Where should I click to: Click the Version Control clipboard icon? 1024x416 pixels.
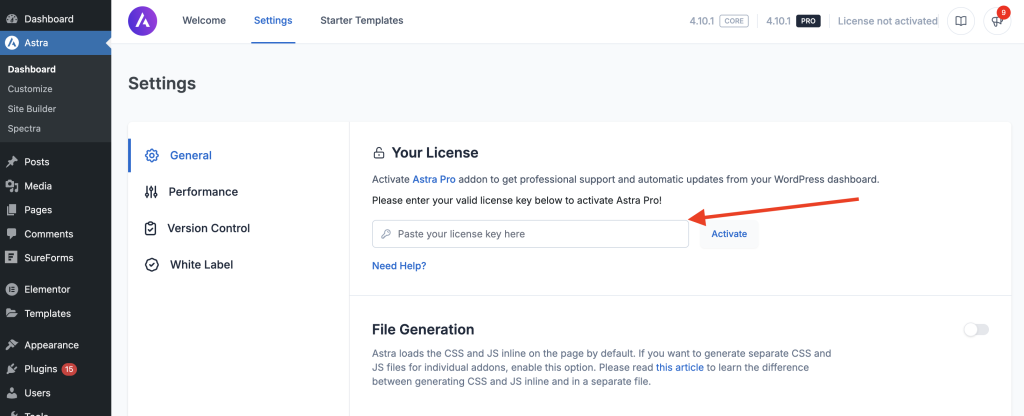click(x=151, y=228)
